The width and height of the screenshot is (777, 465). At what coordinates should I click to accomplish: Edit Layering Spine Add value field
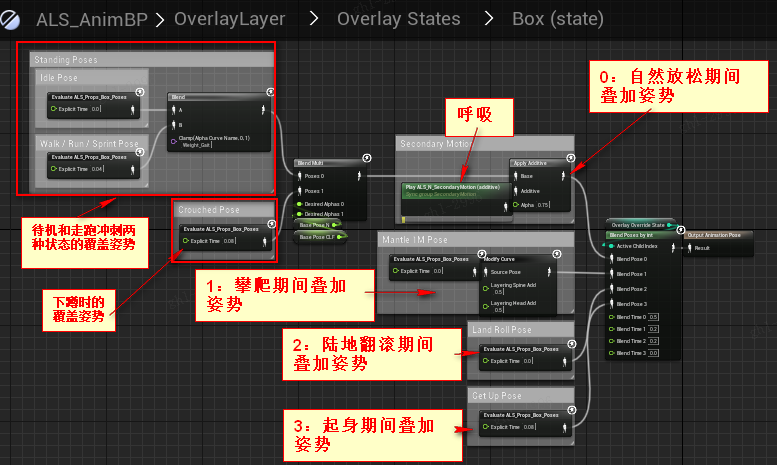point(498,292)
